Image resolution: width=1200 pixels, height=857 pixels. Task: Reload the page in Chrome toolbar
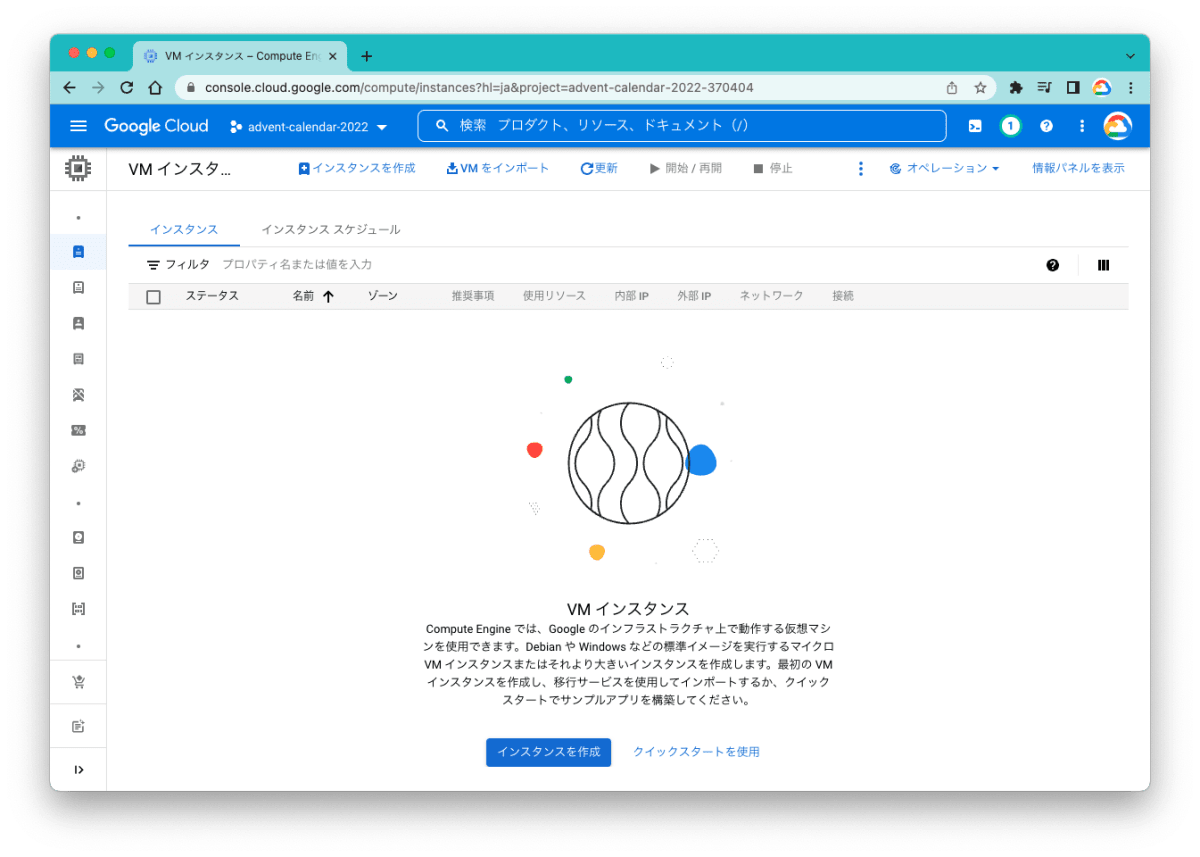(127, 88)
